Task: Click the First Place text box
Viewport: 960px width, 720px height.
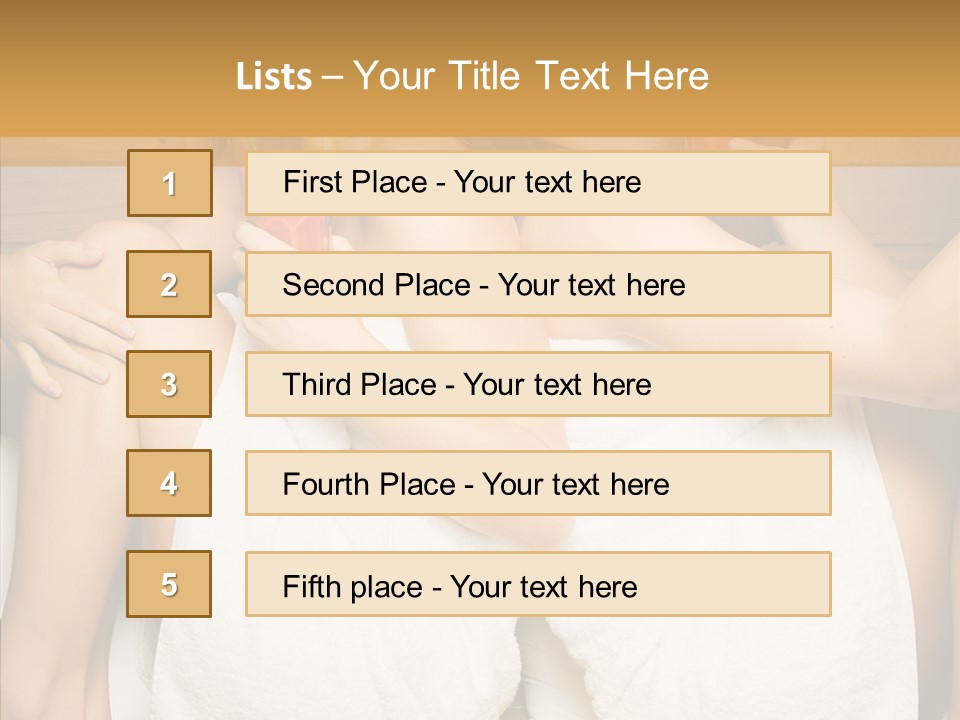Action: [x=538, y=183]
